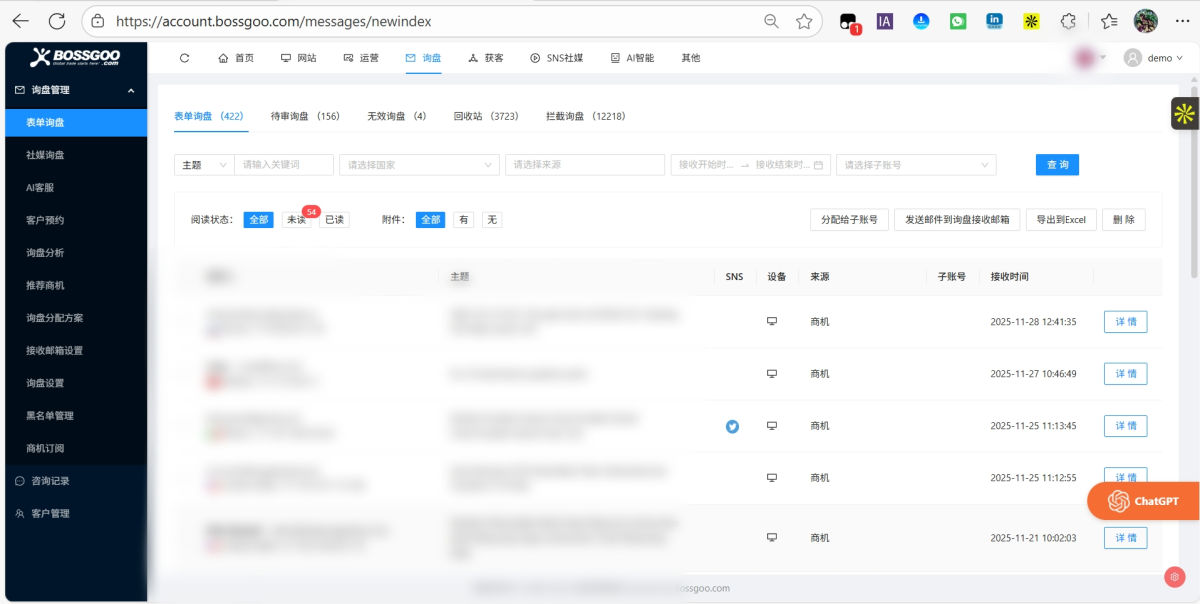Switch to the 待审询盘 tab
Screen dimensions: 1200x604
coord(305,116)
